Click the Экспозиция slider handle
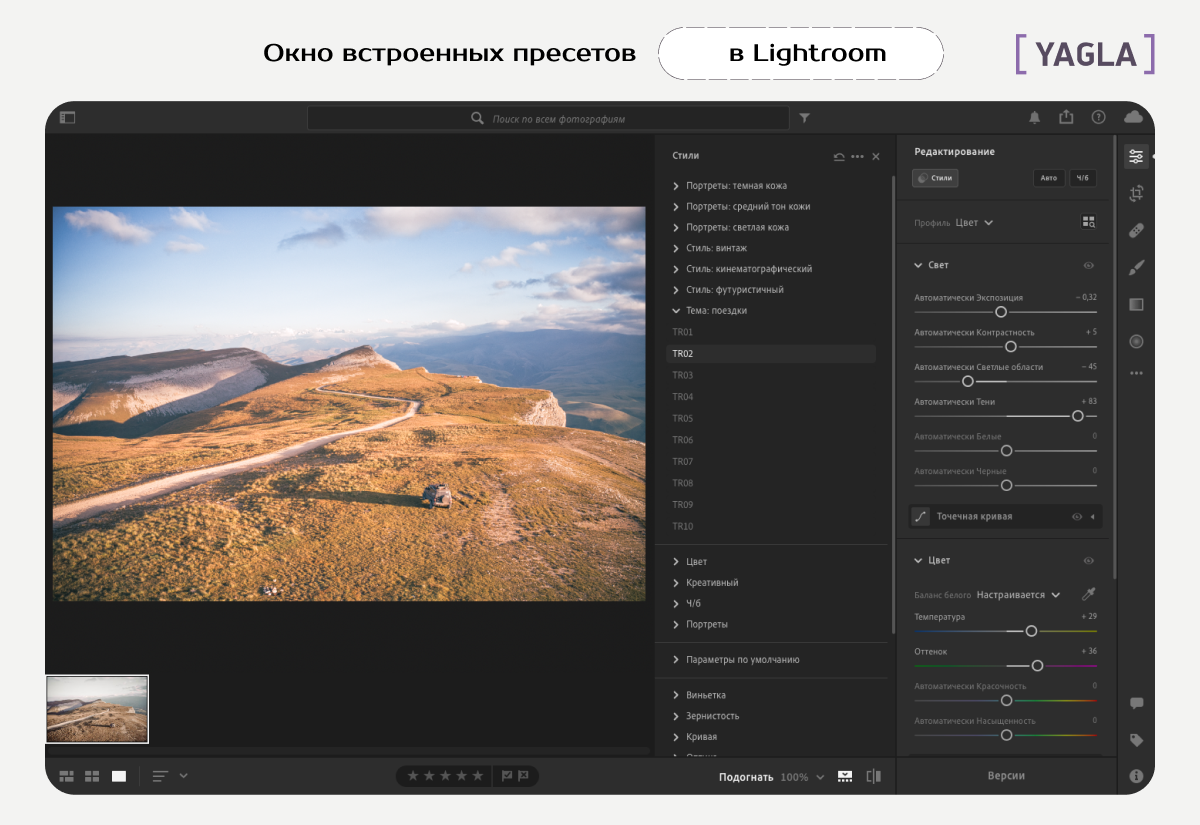Image resolution: width=1200 pixels, height=825 pixels. [1001, 312]
